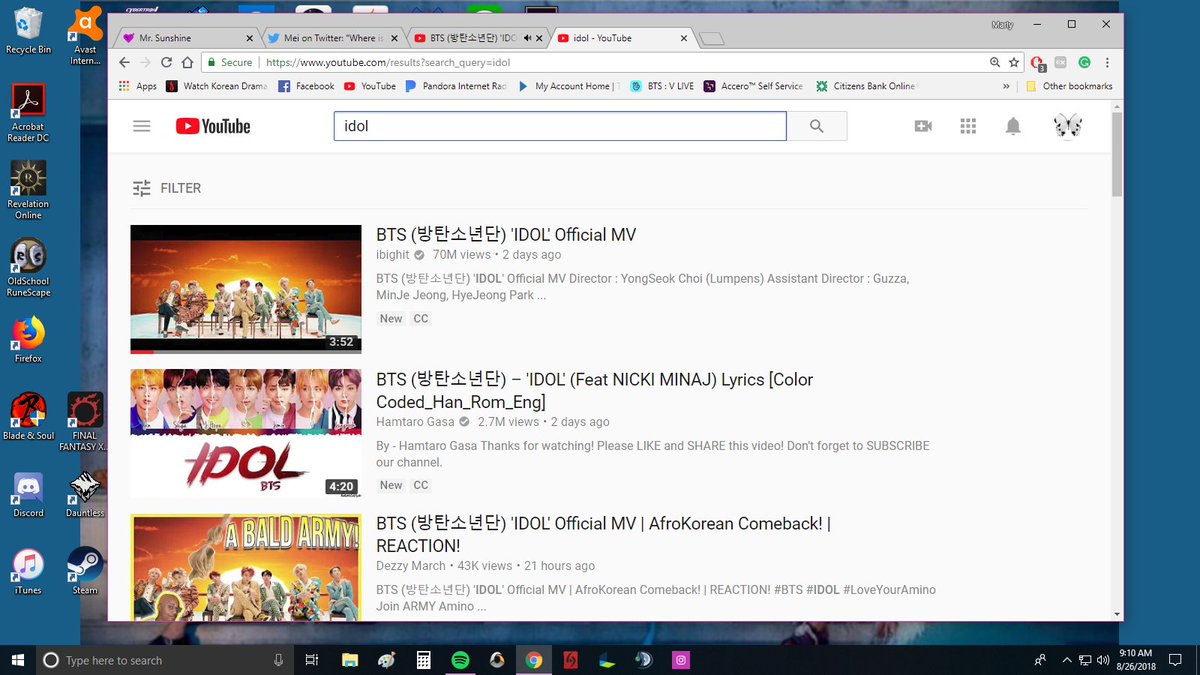Click the zoom magnifier in address bar

point(995,62)
